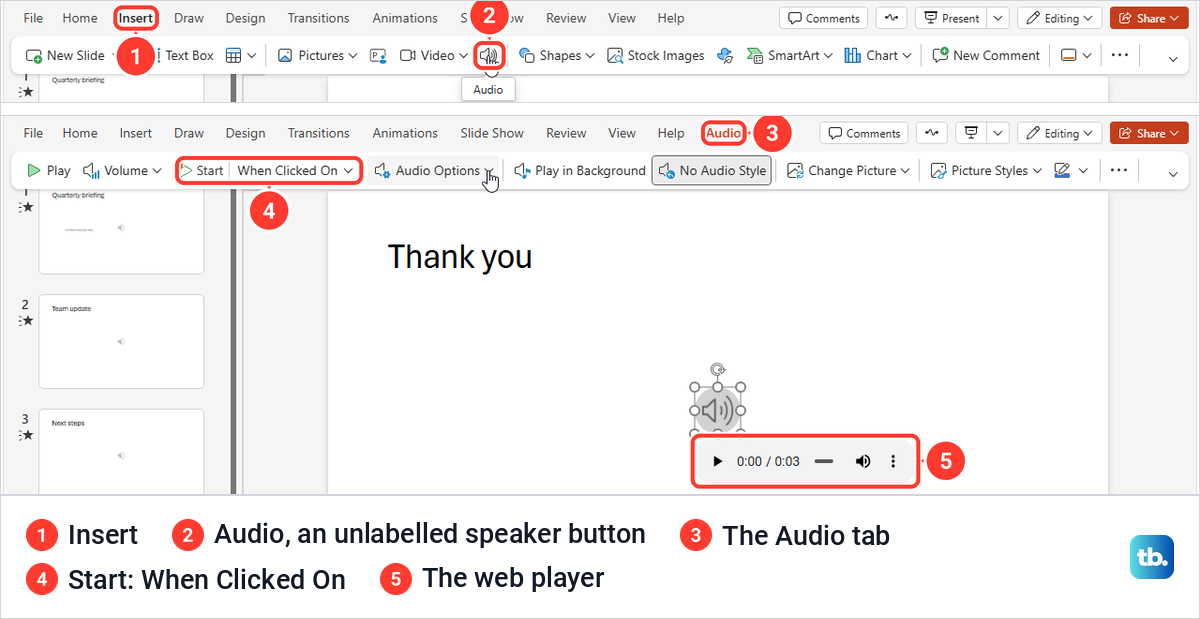Viewport: 1200px width, 619px height.
Task: Expand the Video dropdown
Action: click(462, 56)
